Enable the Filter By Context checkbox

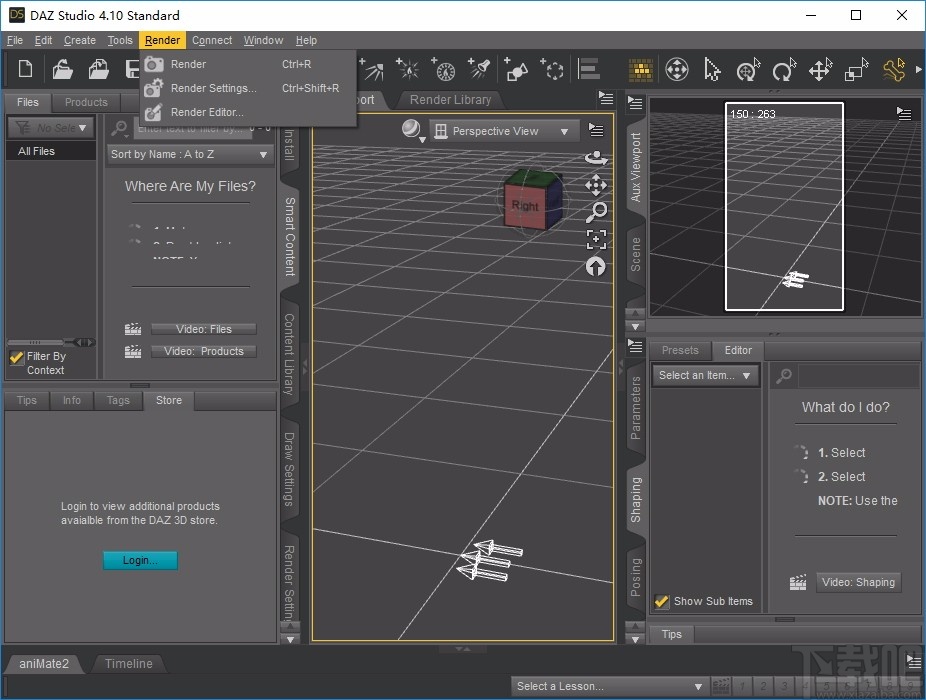pos(17,355)
